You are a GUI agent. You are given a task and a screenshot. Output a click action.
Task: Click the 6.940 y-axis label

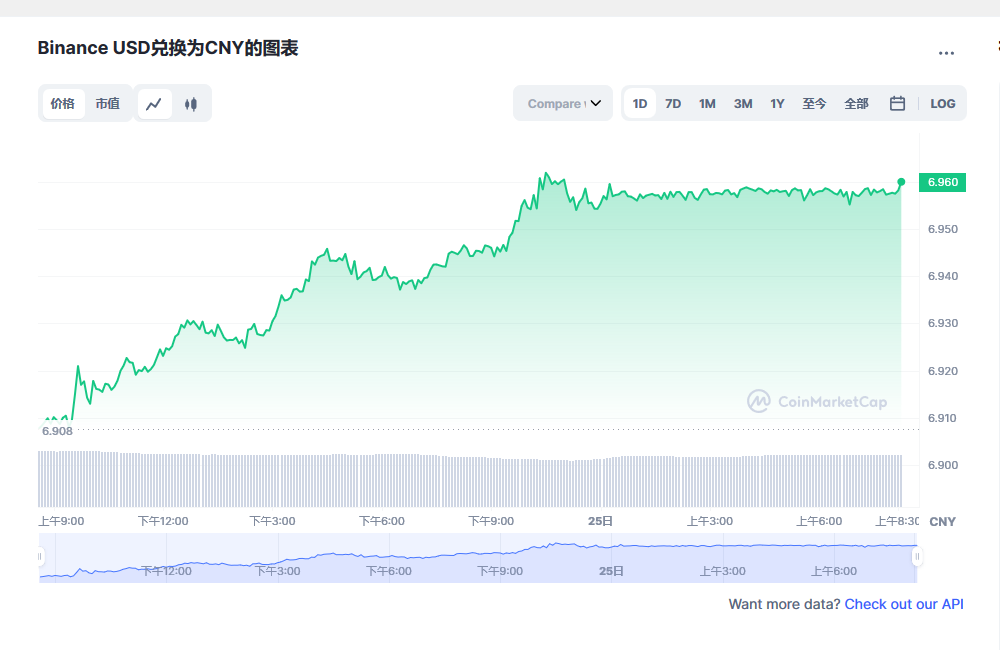coord(943,276)
